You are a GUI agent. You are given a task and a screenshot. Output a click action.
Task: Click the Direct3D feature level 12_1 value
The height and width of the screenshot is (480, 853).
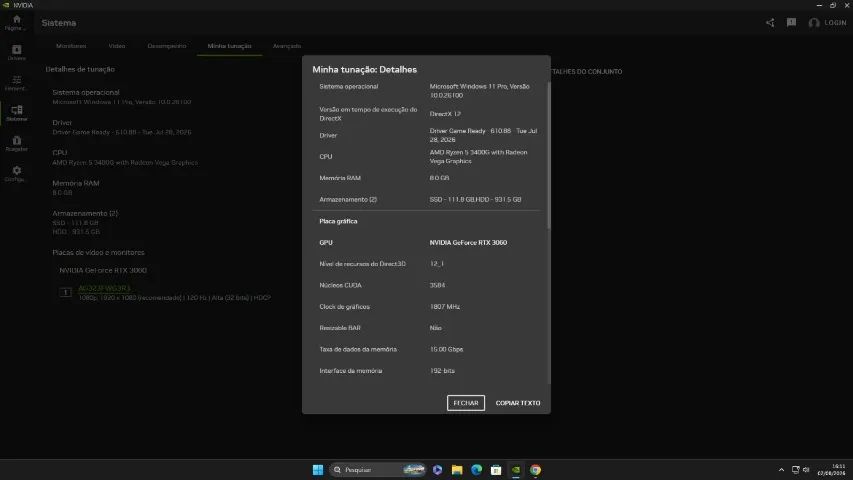436,264
